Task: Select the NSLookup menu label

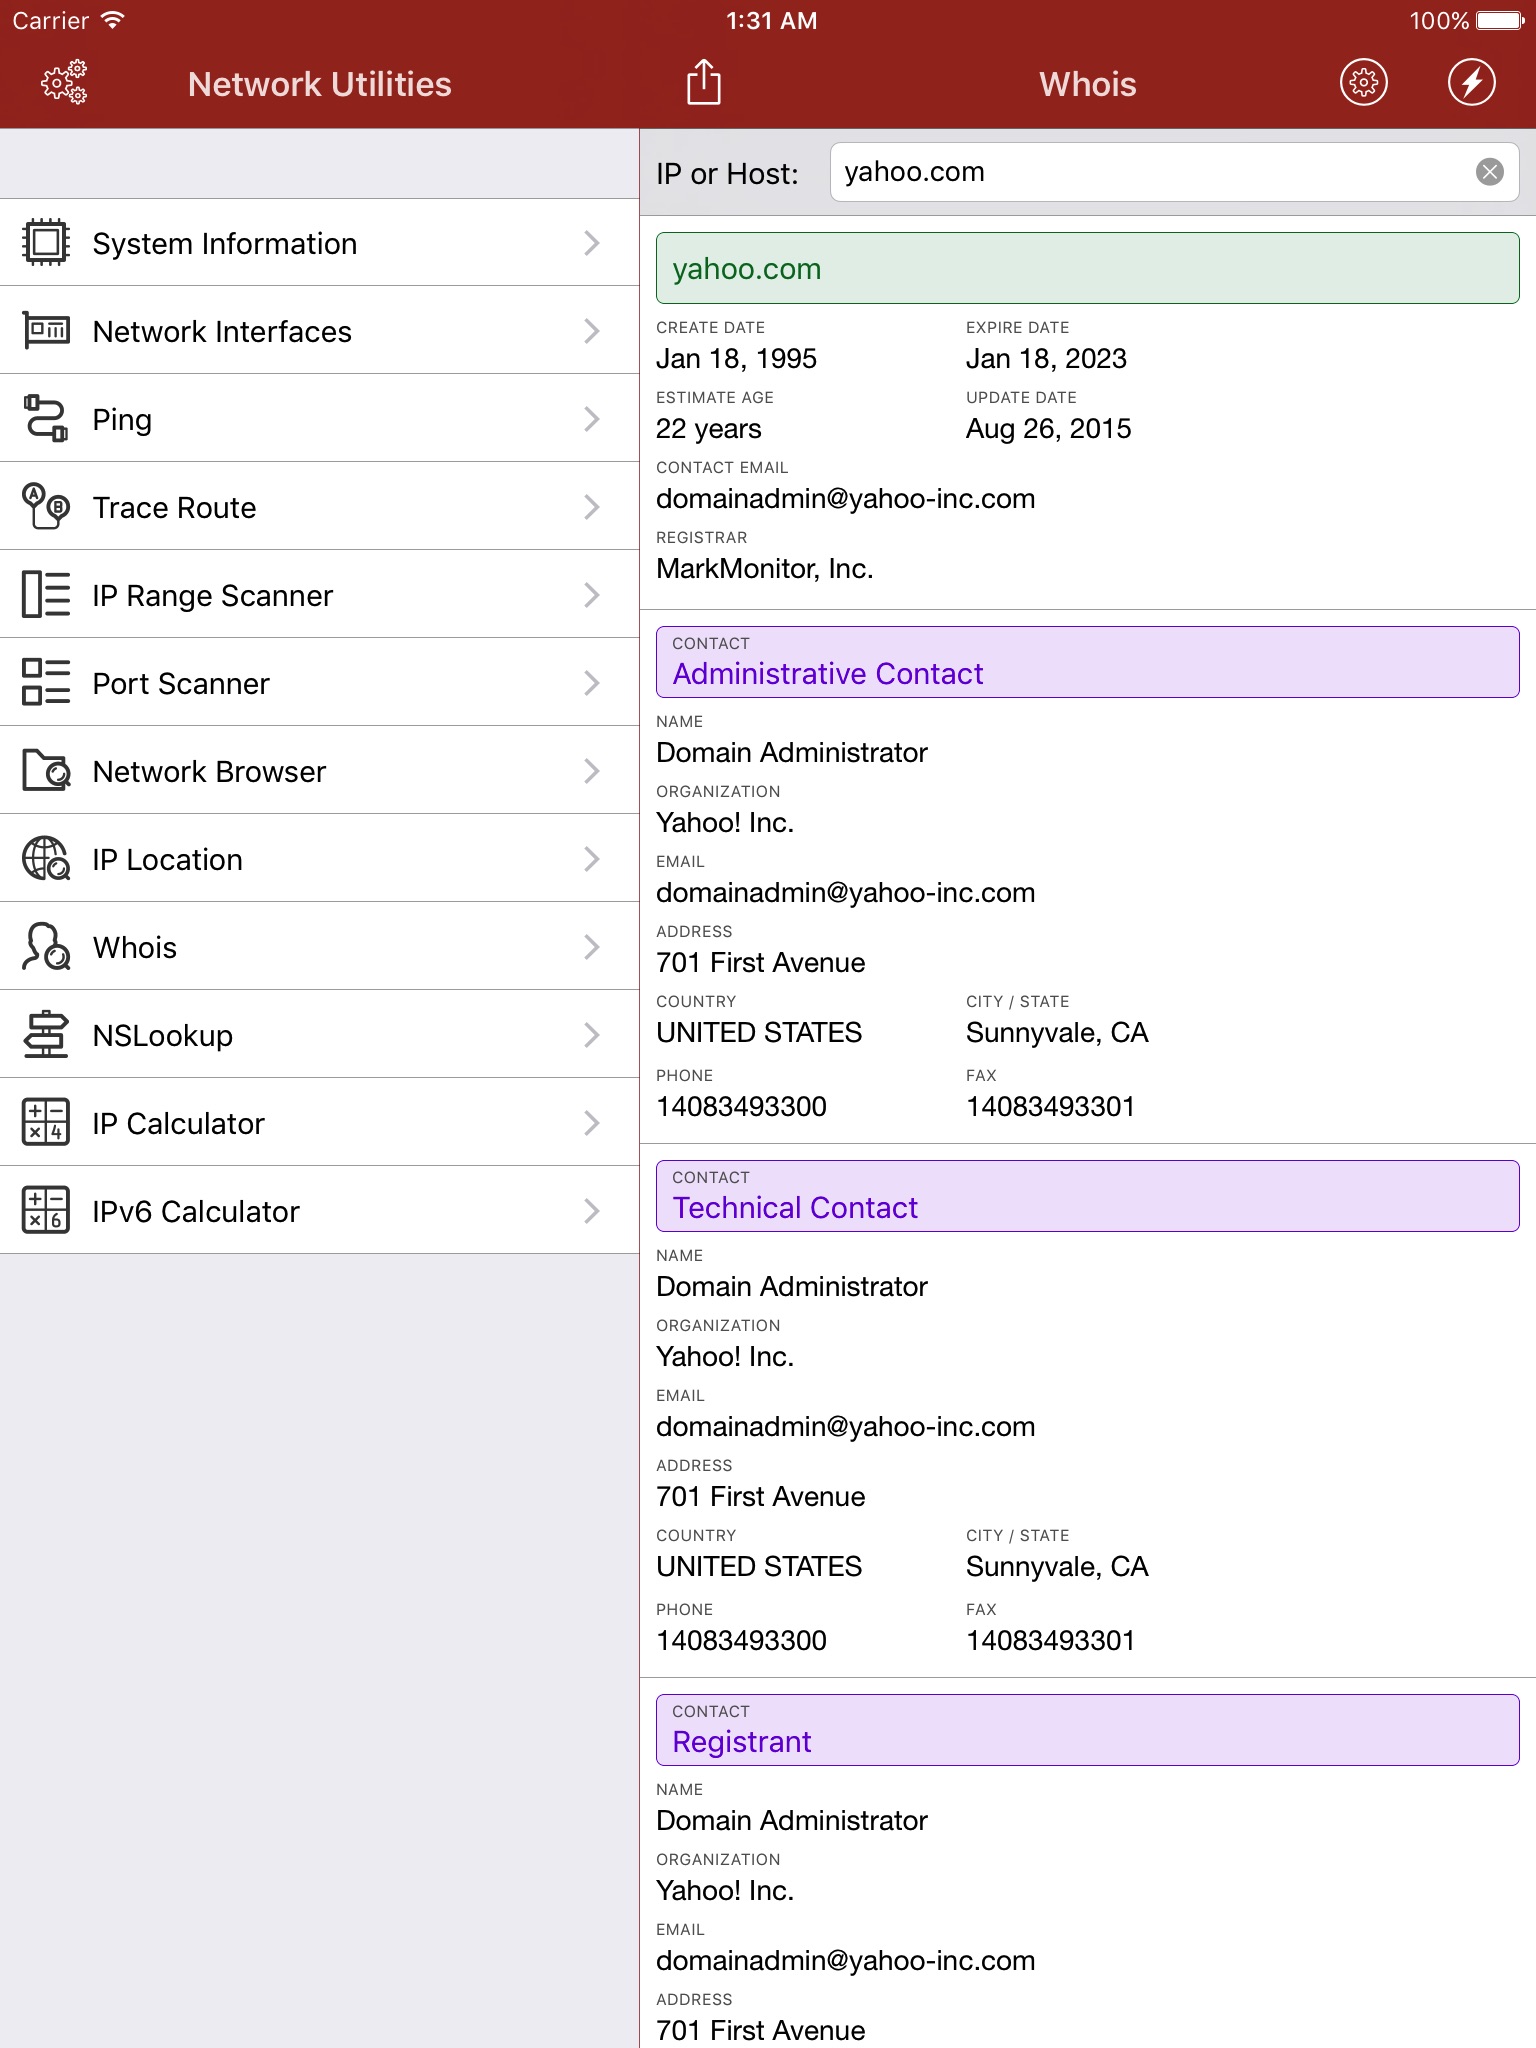Action: pos(163,1036)
